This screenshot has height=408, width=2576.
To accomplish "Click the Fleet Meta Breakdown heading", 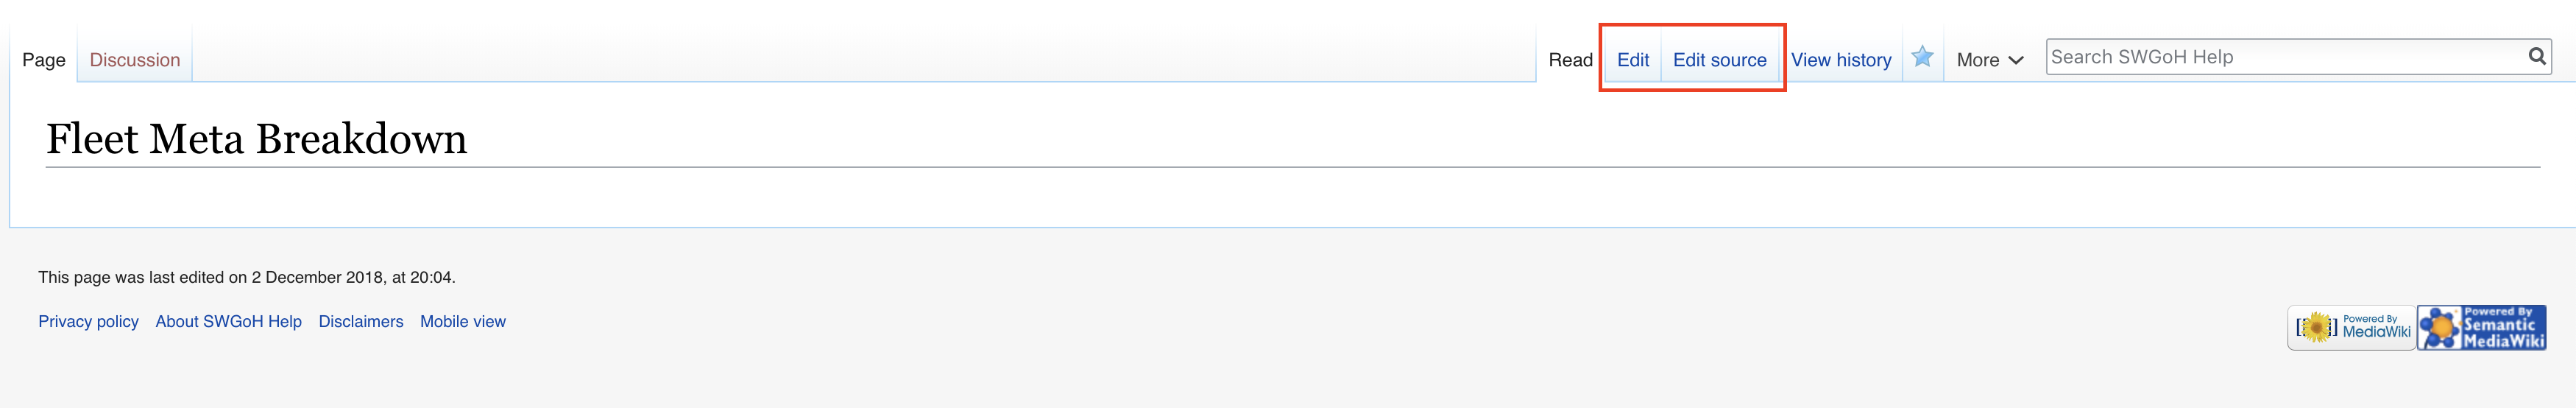I will coord(257,139).
